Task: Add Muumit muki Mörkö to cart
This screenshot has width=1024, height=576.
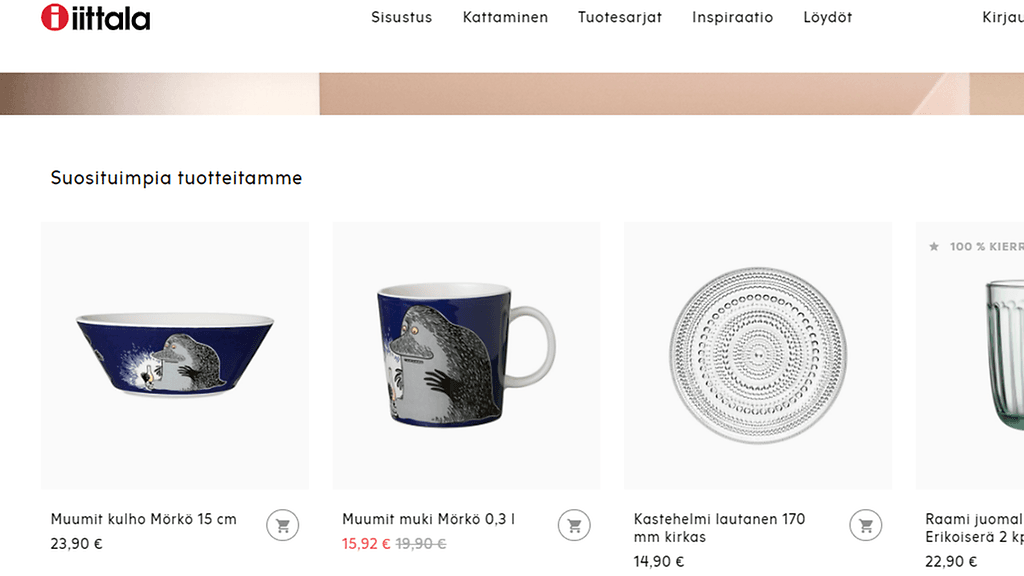Action: coord(574,525)
